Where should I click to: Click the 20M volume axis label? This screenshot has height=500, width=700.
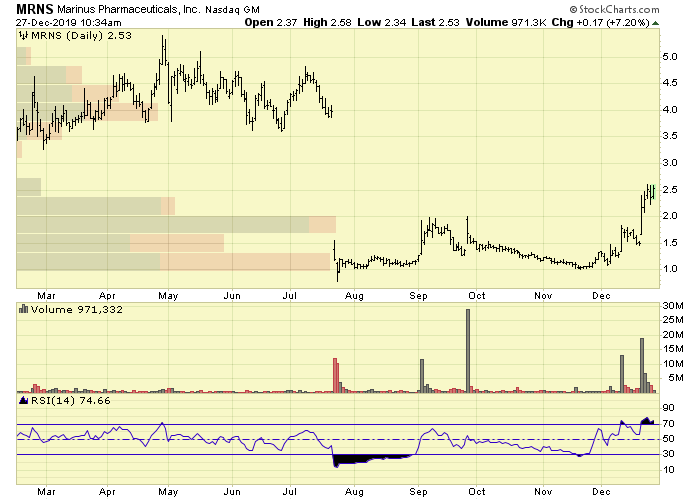tap(673, 335)
